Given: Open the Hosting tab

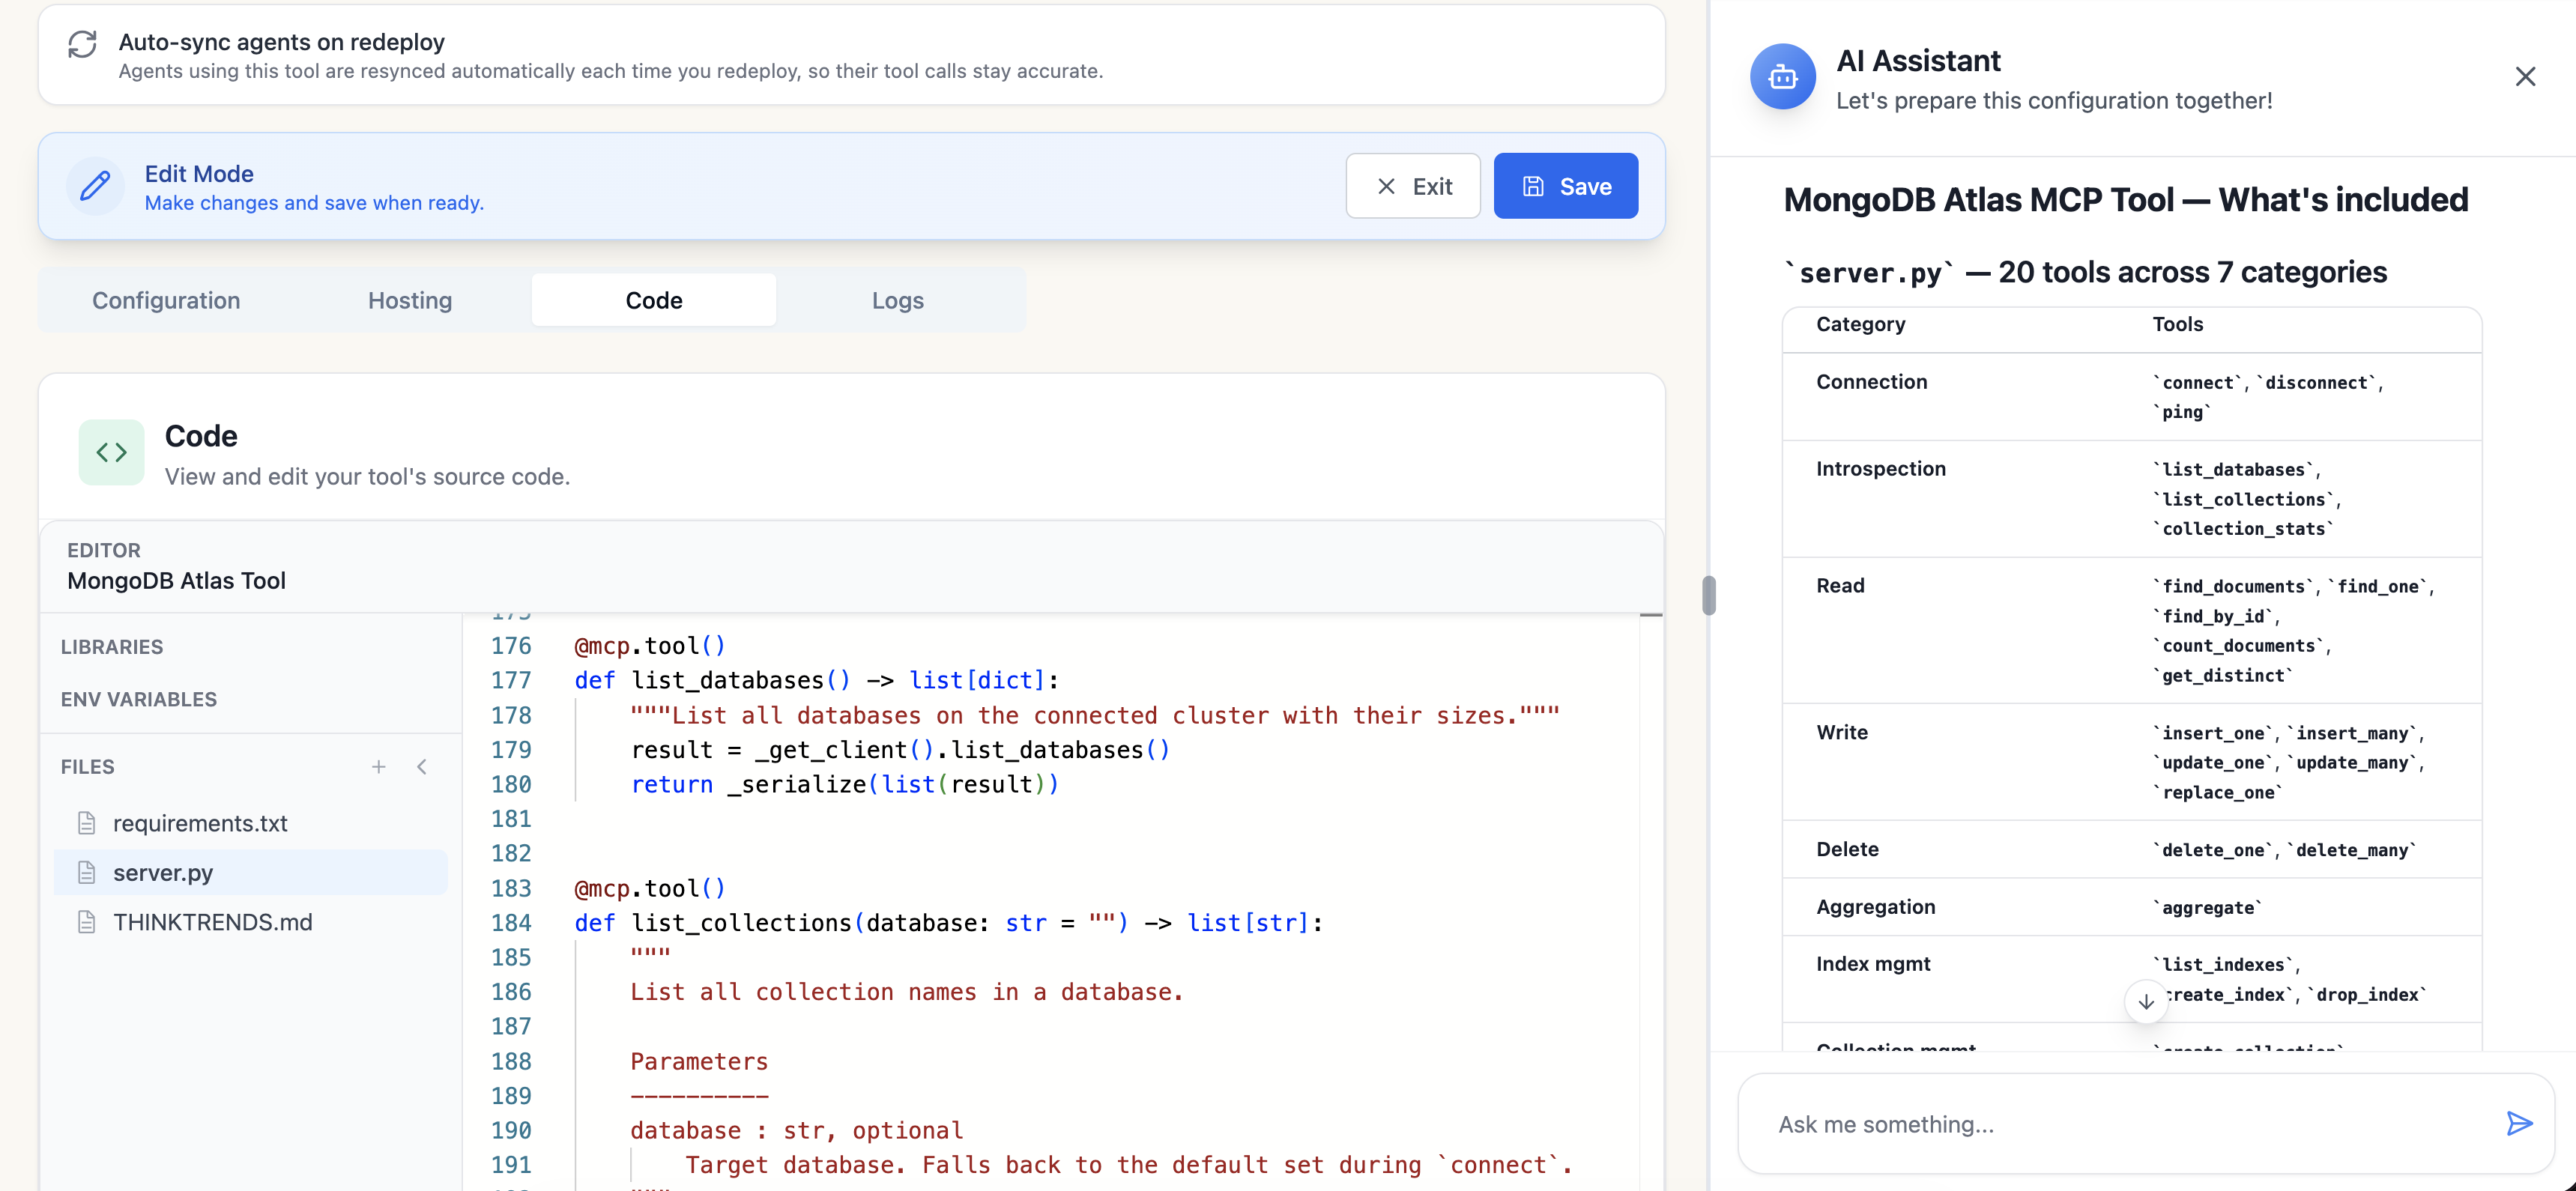Looking at the screenshot, I should [x=410, y=300].
